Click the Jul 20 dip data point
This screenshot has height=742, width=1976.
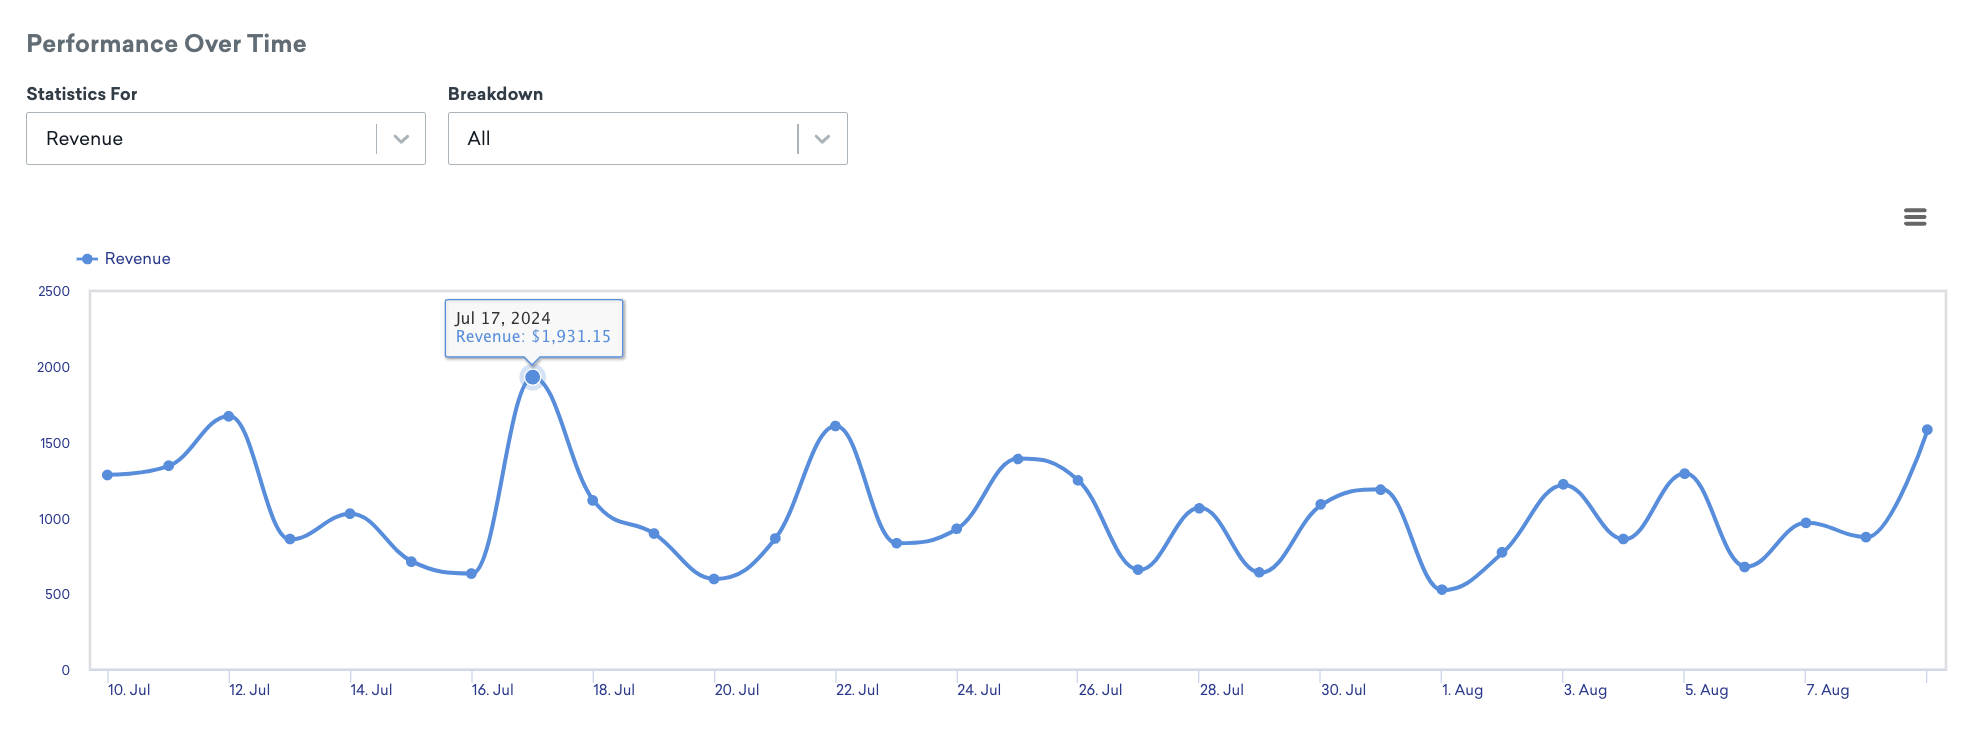[714, 579]
